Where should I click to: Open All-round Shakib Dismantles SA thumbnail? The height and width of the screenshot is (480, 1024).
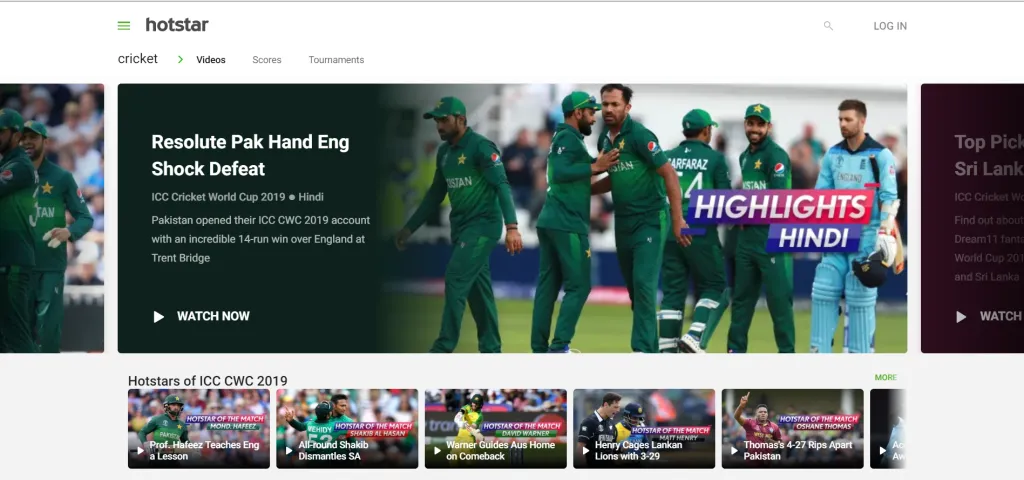347,428
